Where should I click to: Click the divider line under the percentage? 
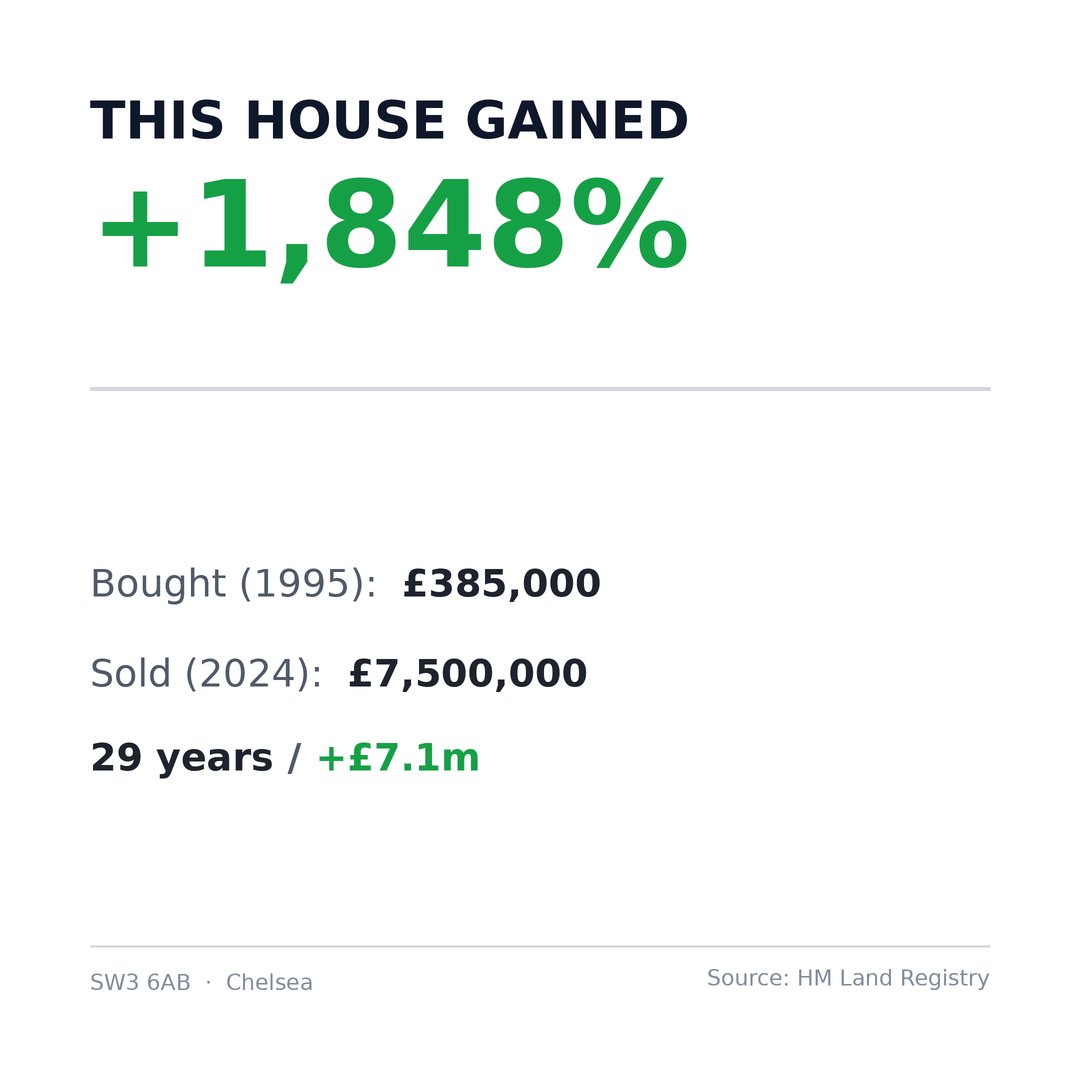click(540, 389)
